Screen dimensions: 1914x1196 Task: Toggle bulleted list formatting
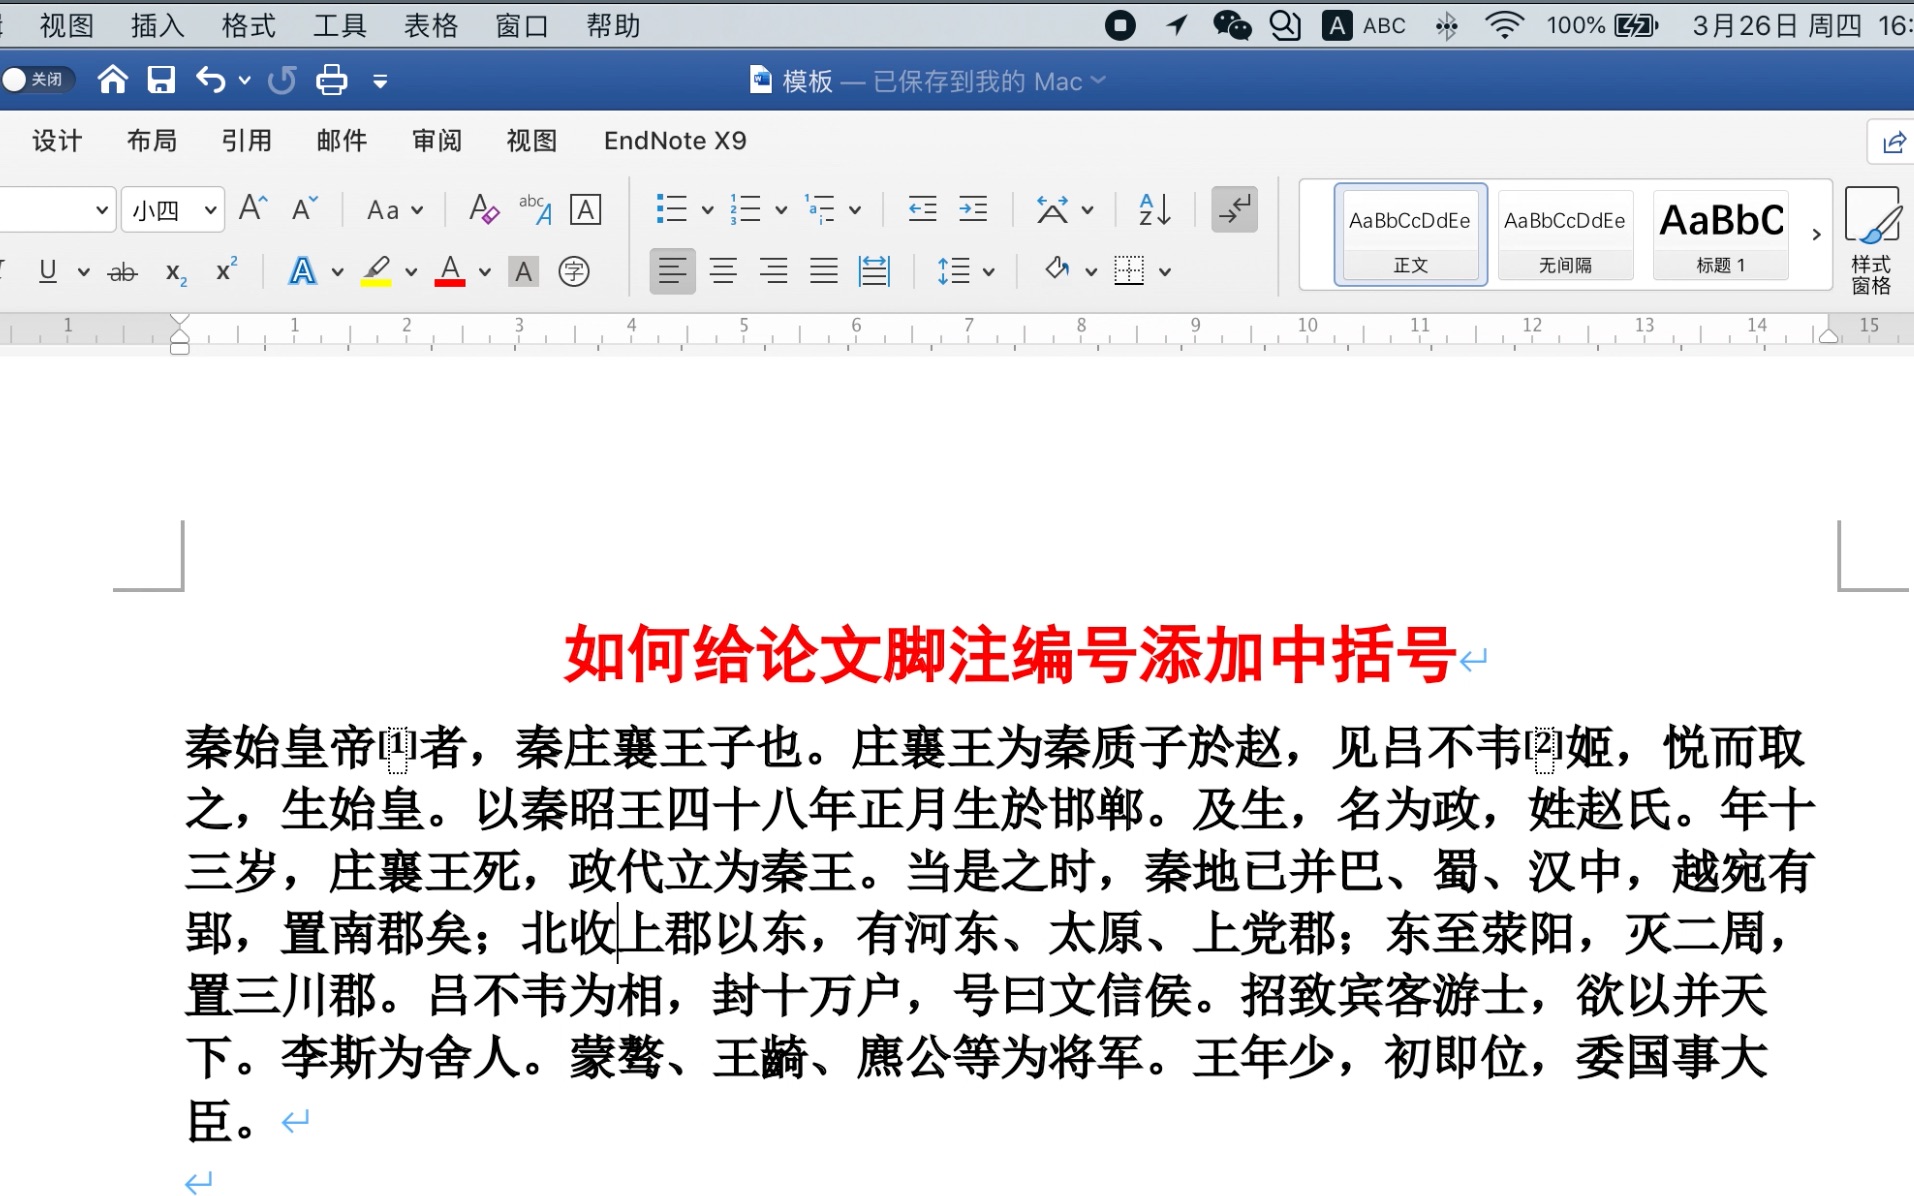coord(672,209)
